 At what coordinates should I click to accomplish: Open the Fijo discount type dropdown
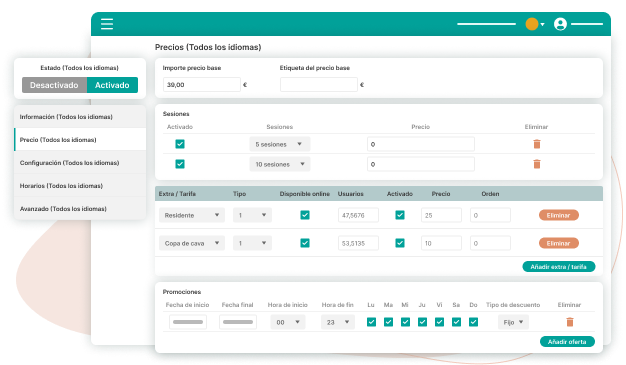coord(513,322)
